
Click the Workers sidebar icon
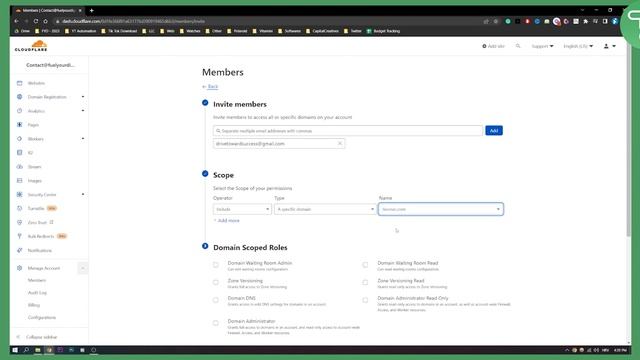19,139
